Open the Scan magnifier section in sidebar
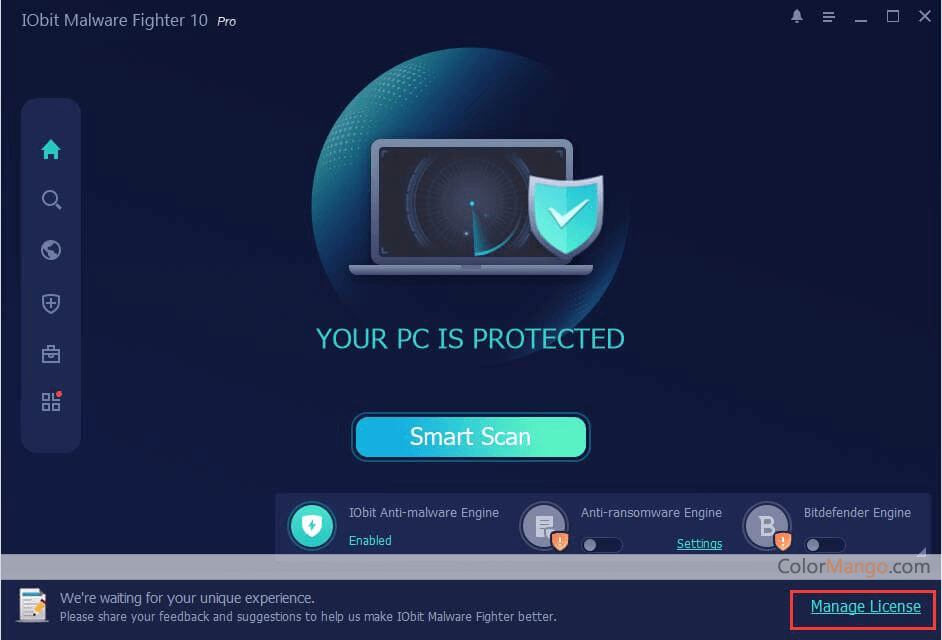Viewport: 942px width, 640px height. click(x=51, y=200)
